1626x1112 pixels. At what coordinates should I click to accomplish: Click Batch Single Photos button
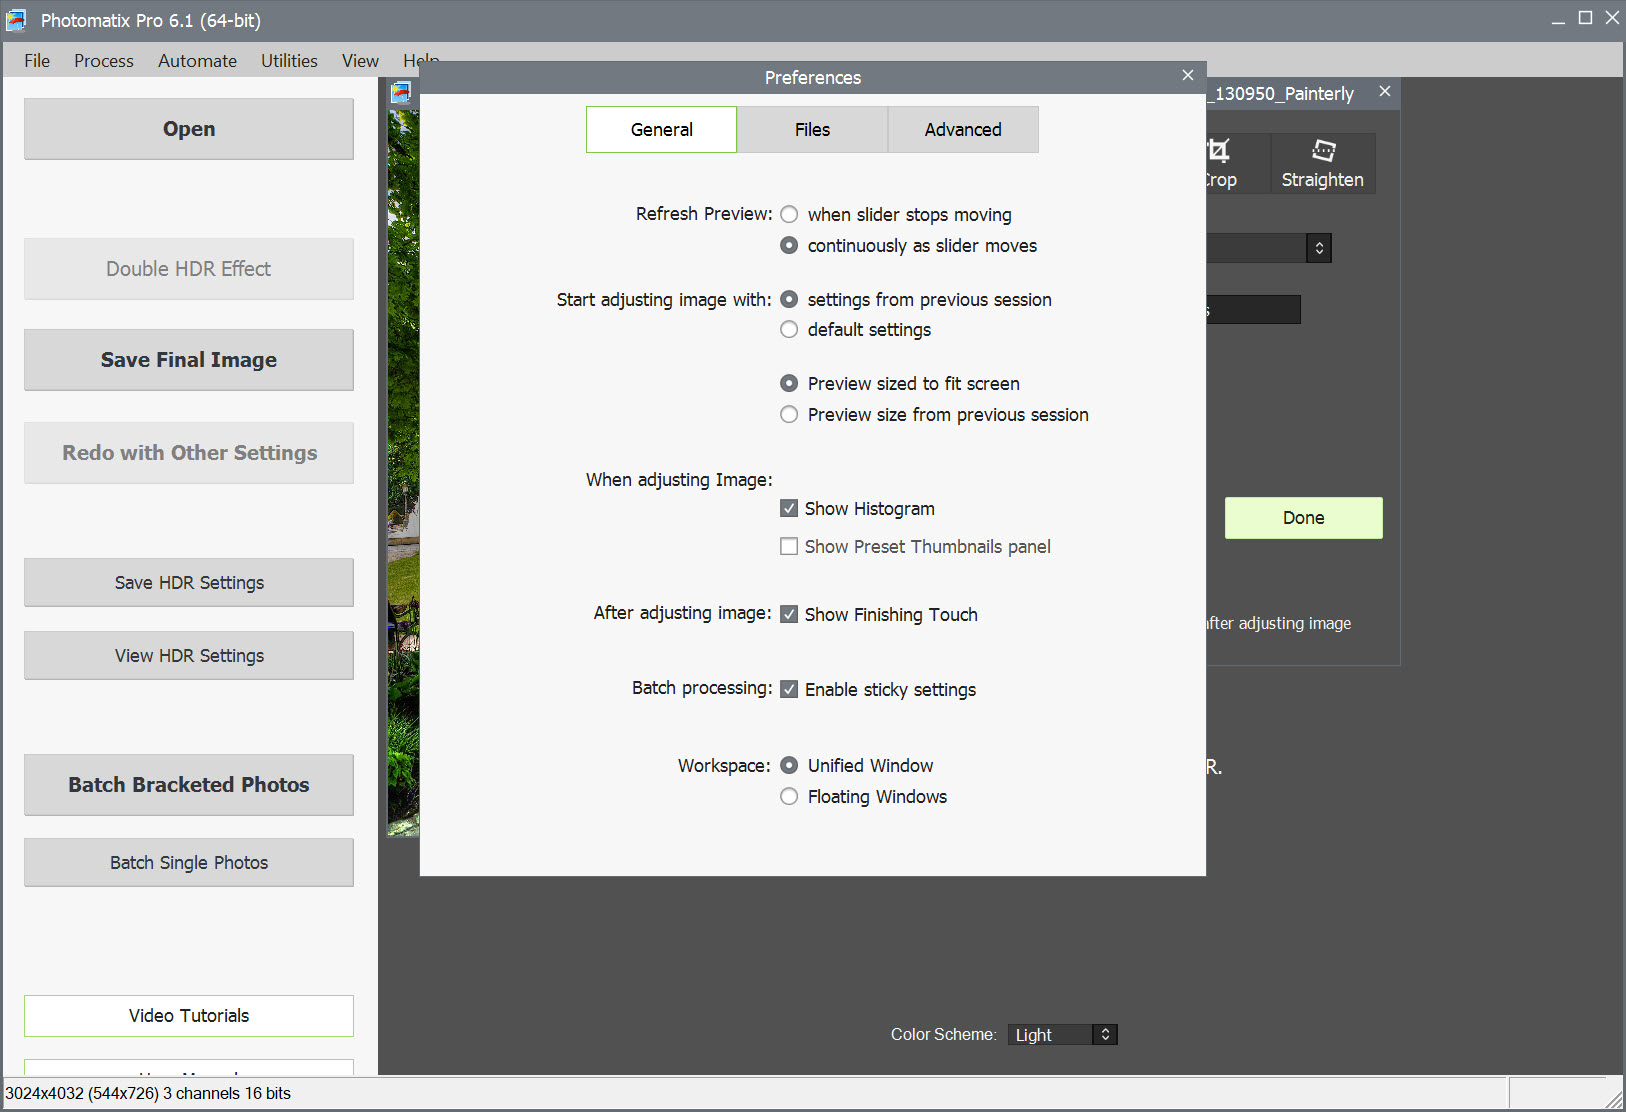pos(189,863)
